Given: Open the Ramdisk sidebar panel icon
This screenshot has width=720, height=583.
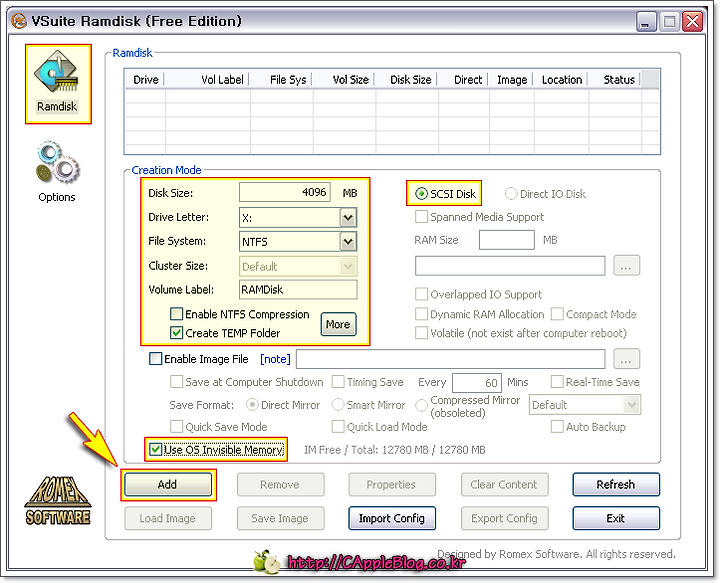Looking at the screenshot, I should [57, 84].
